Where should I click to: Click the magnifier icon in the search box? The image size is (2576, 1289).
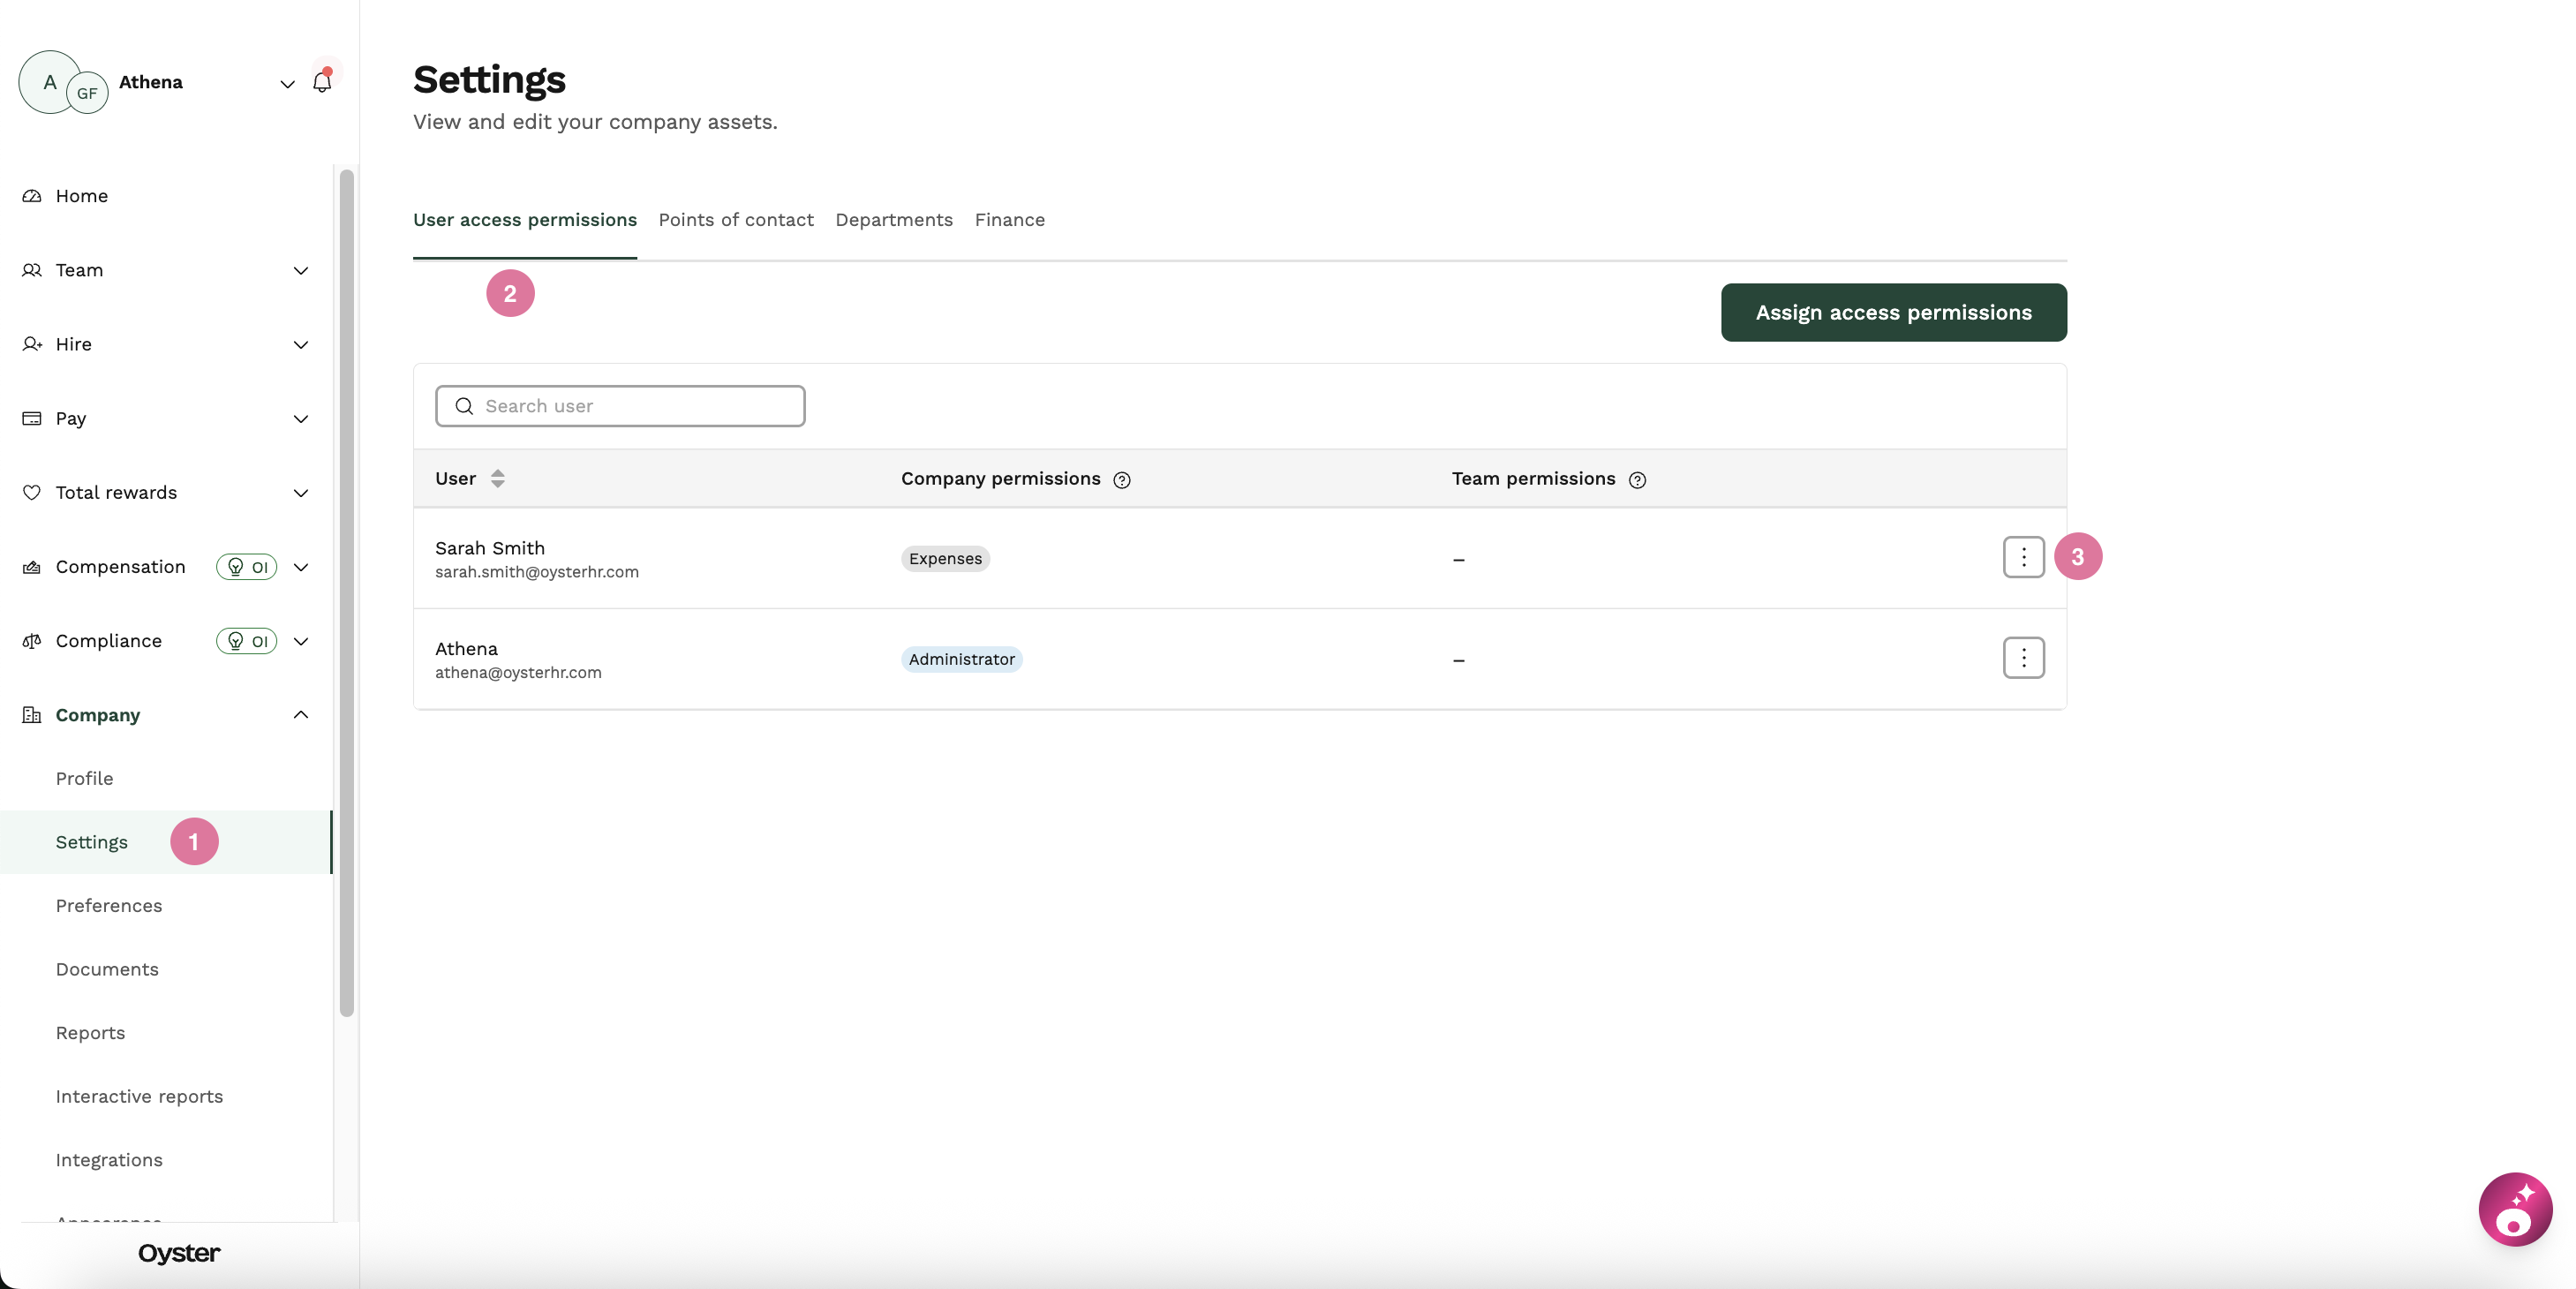coord(464,406)
